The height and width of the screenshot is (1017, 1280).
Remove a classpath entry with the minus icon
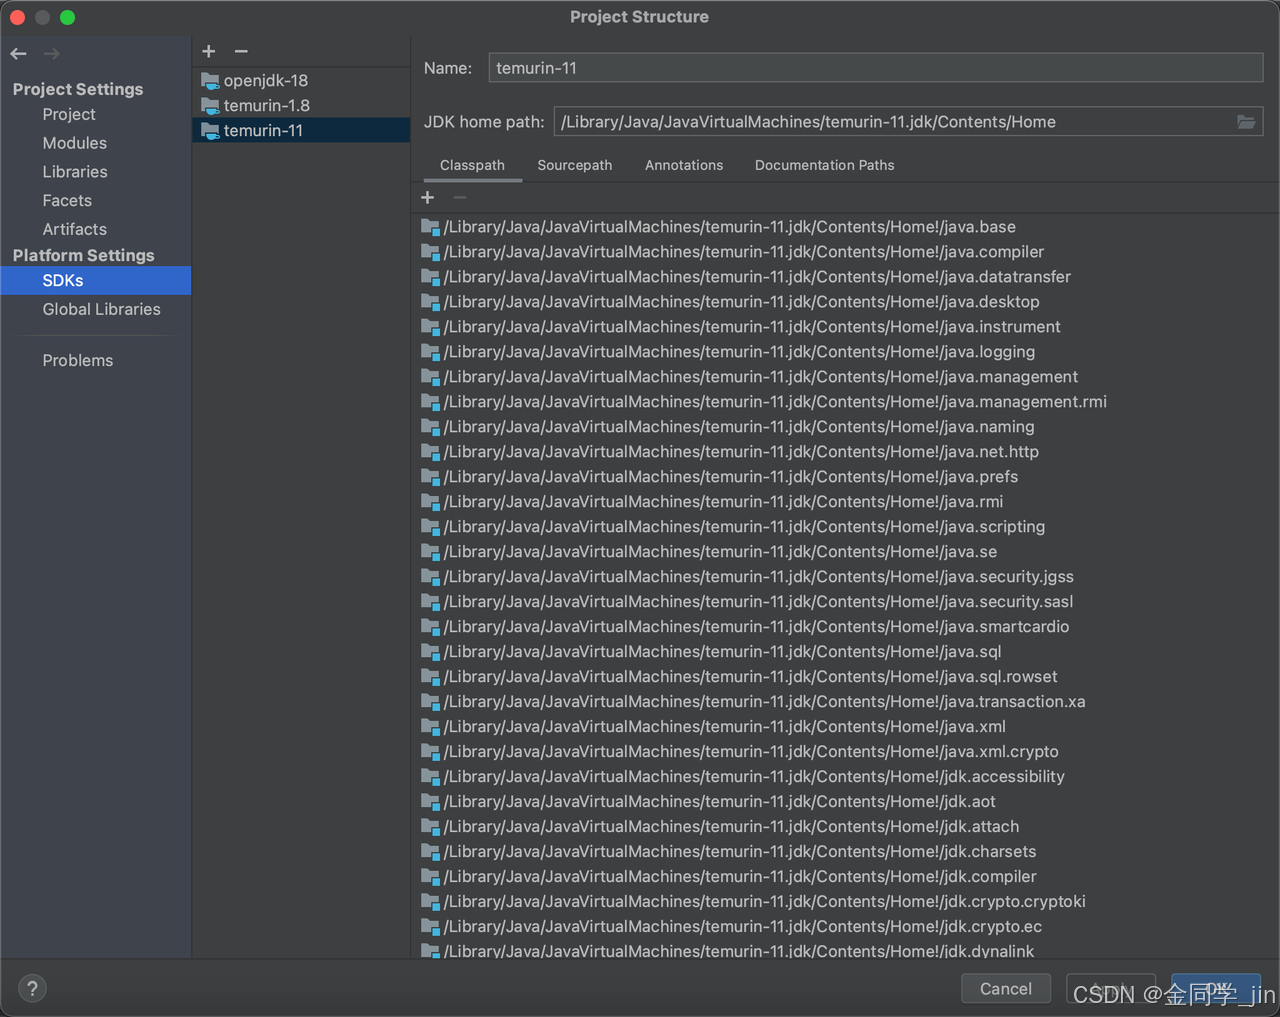(460, 197)
